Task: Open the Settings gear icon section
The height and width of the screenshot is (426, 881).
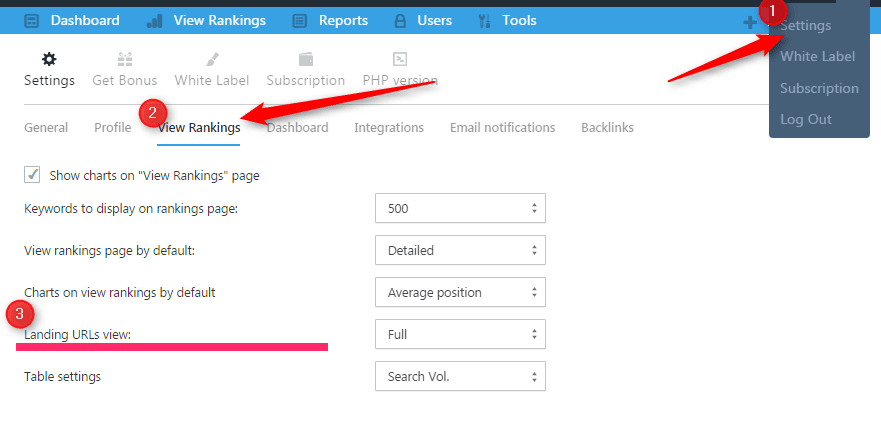Action: click(49, 59)
